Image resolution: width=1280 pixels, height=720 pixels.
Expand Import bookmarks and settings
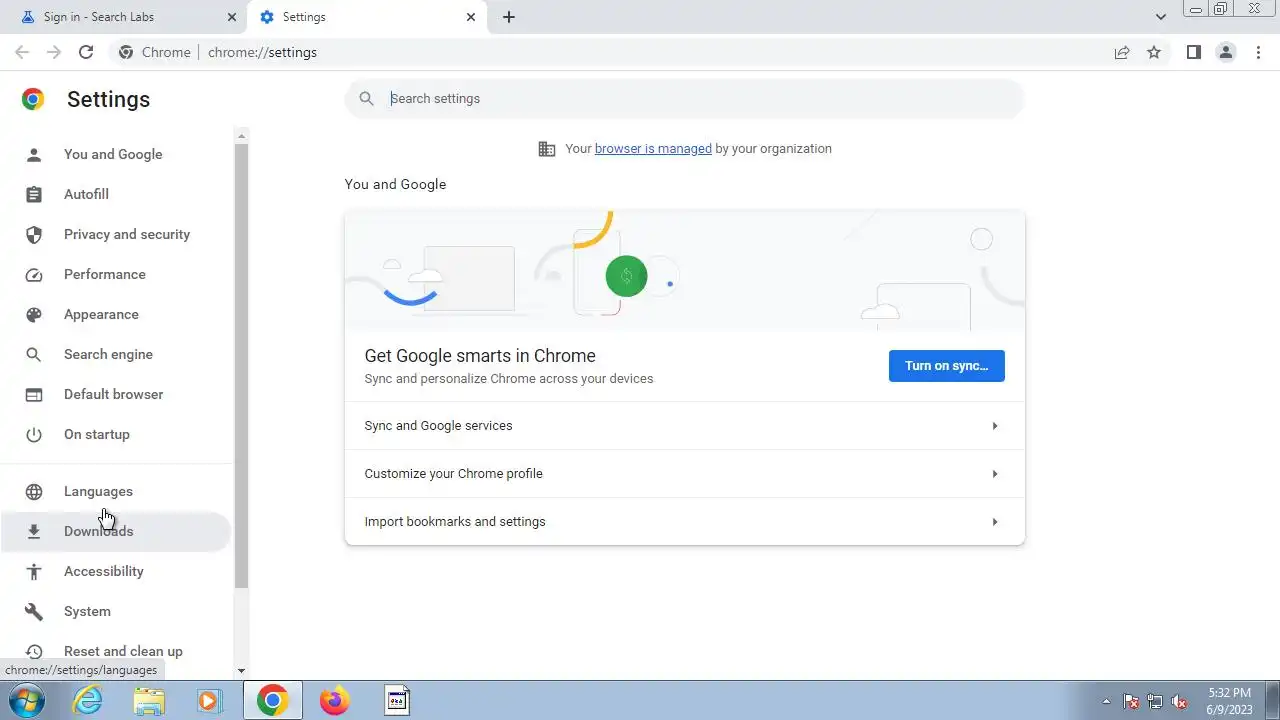pyautogui.click(x=684, y=522)
